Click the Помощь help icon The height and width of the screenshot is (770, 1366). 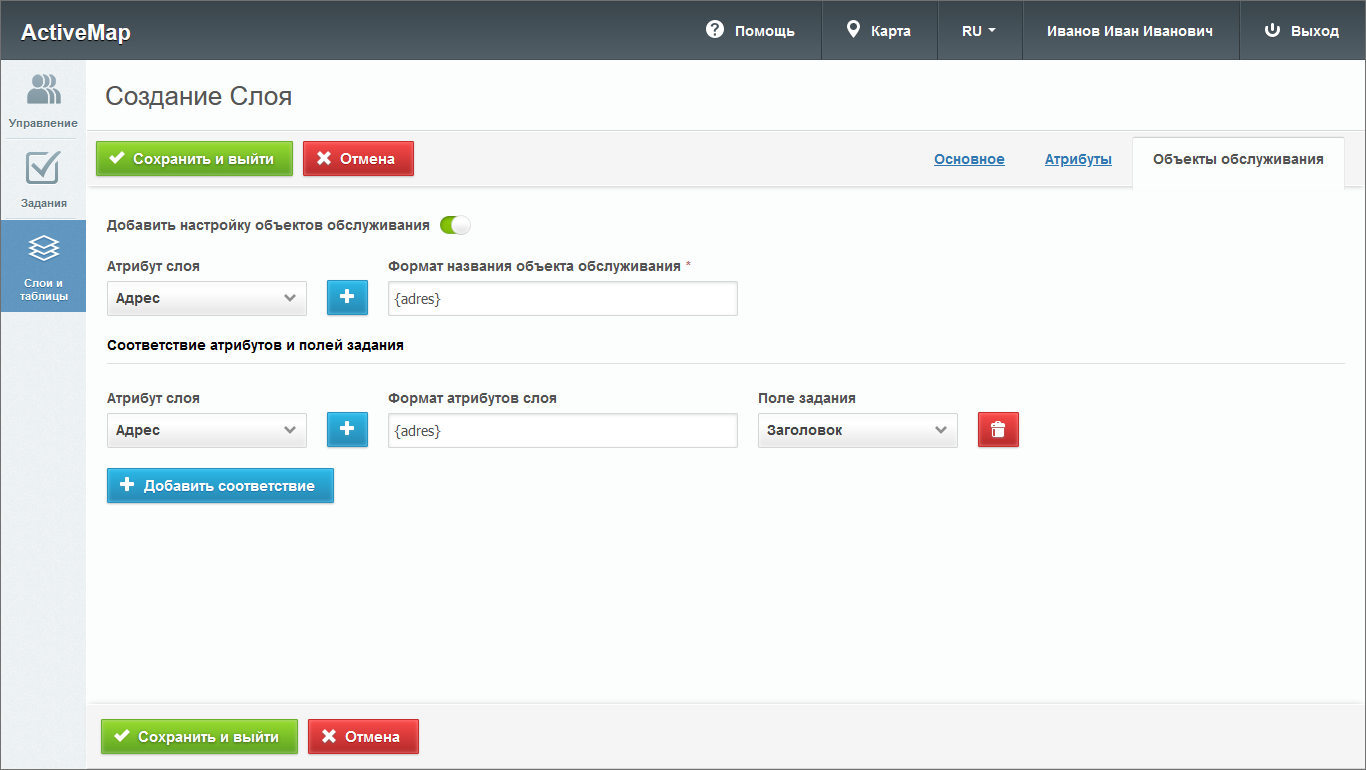[x=714, y=30]
